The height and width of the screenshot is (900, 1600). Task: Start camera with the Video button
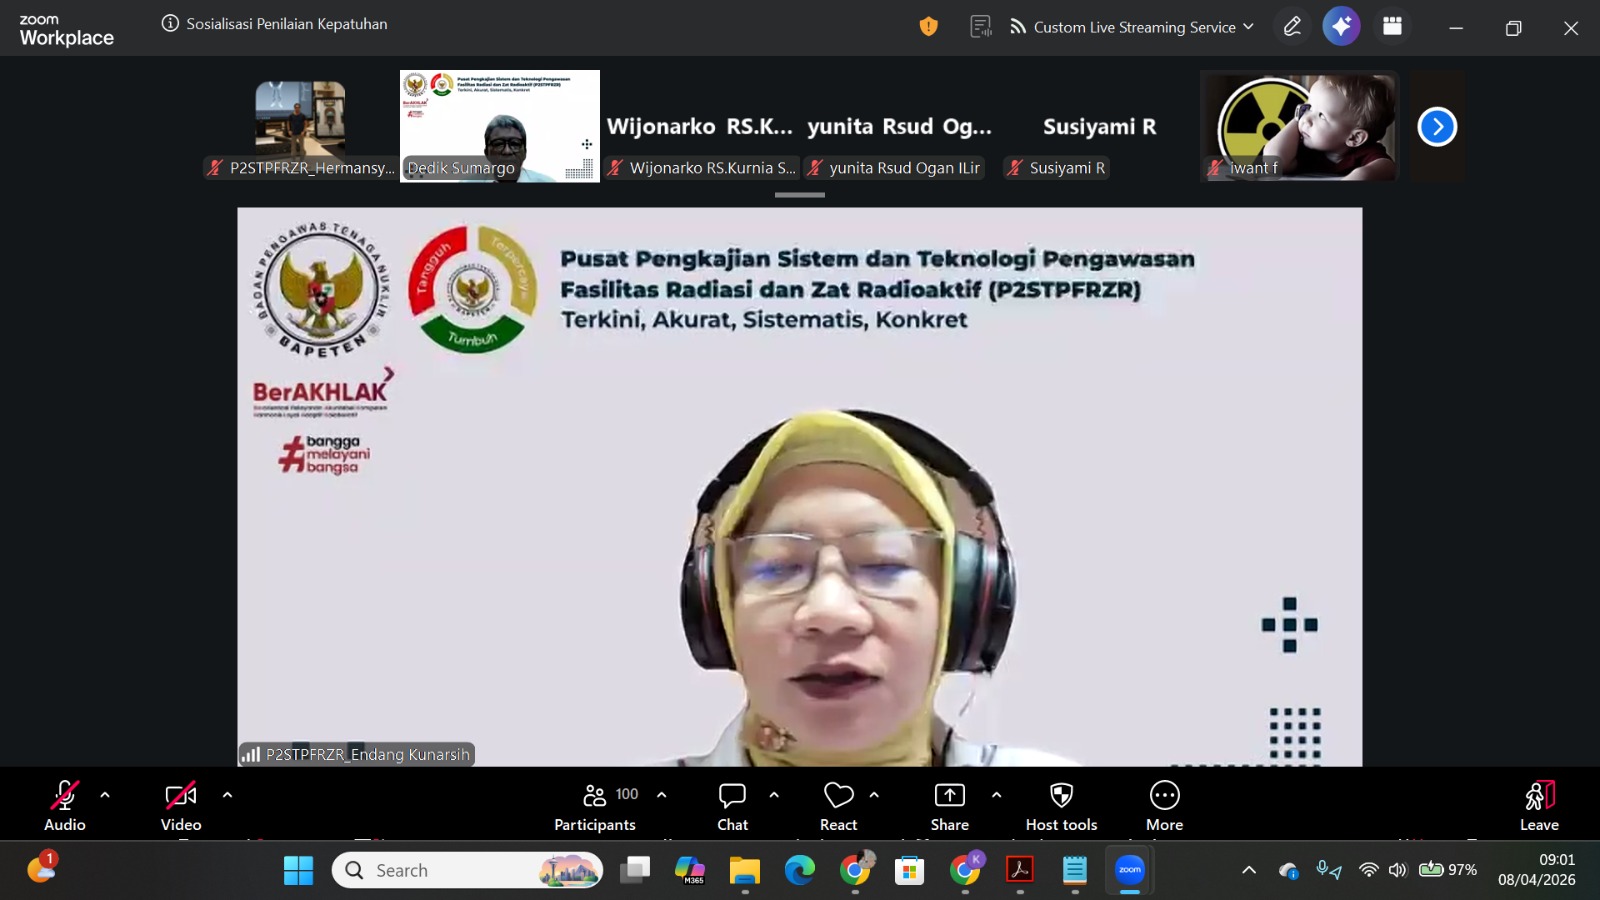[x=181, y=806]
